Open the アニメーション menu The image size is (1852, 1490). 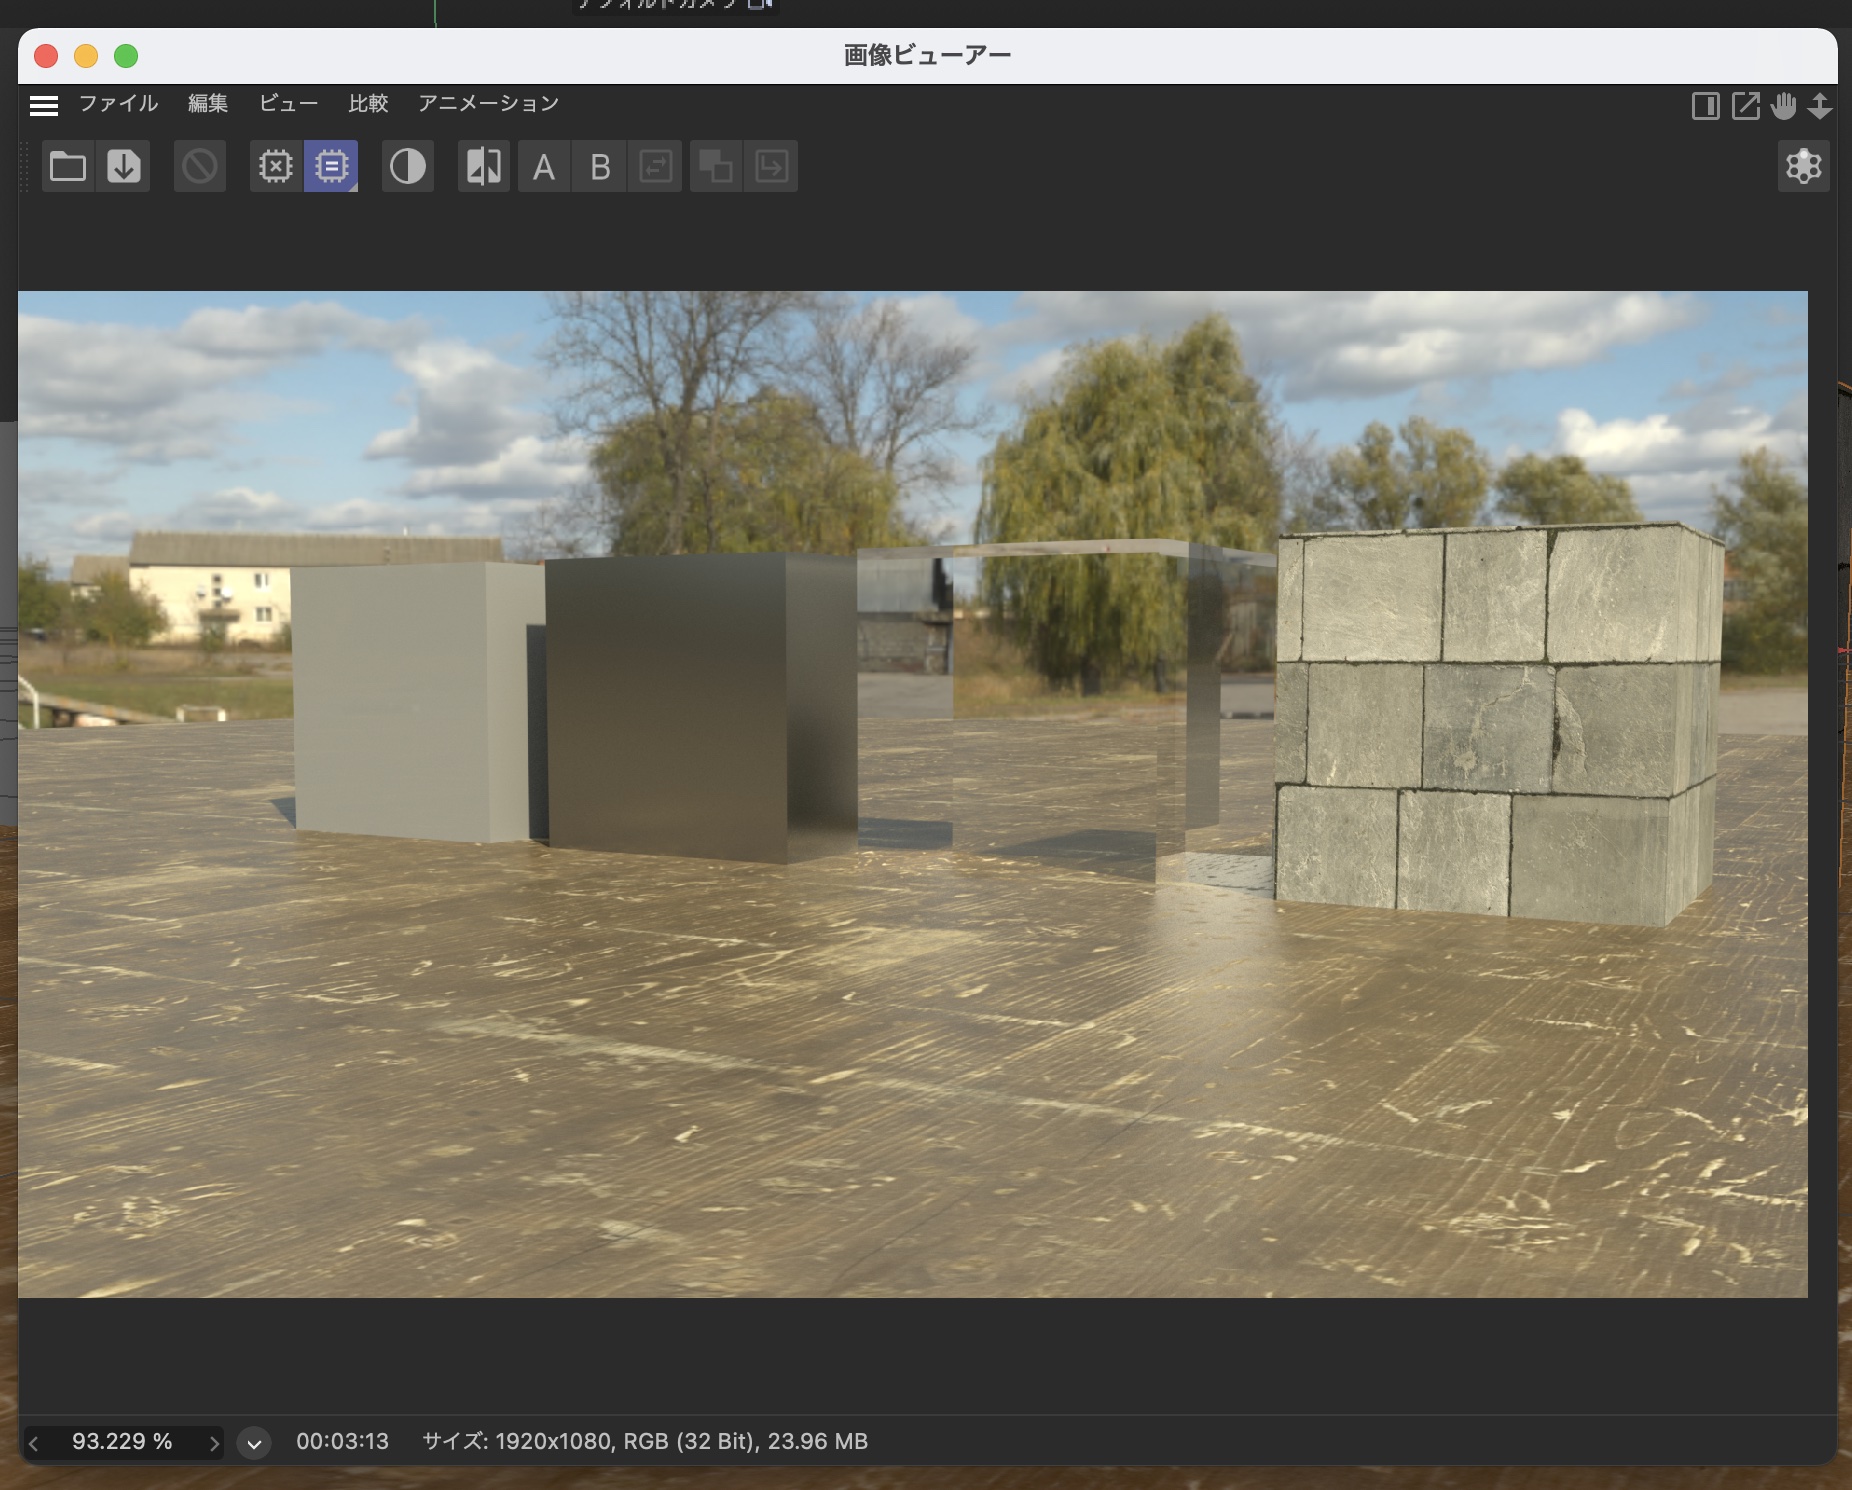[488, 103]
